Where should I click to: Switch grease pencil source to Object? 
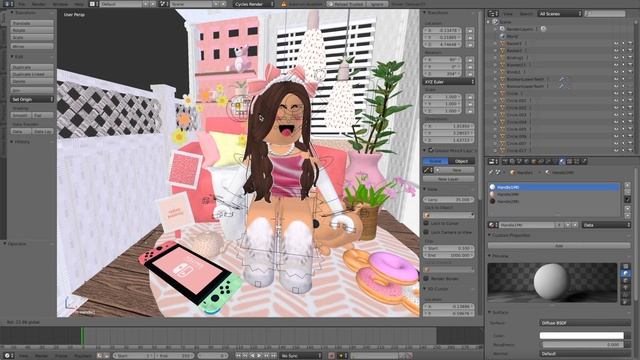[x=461, y=161]
